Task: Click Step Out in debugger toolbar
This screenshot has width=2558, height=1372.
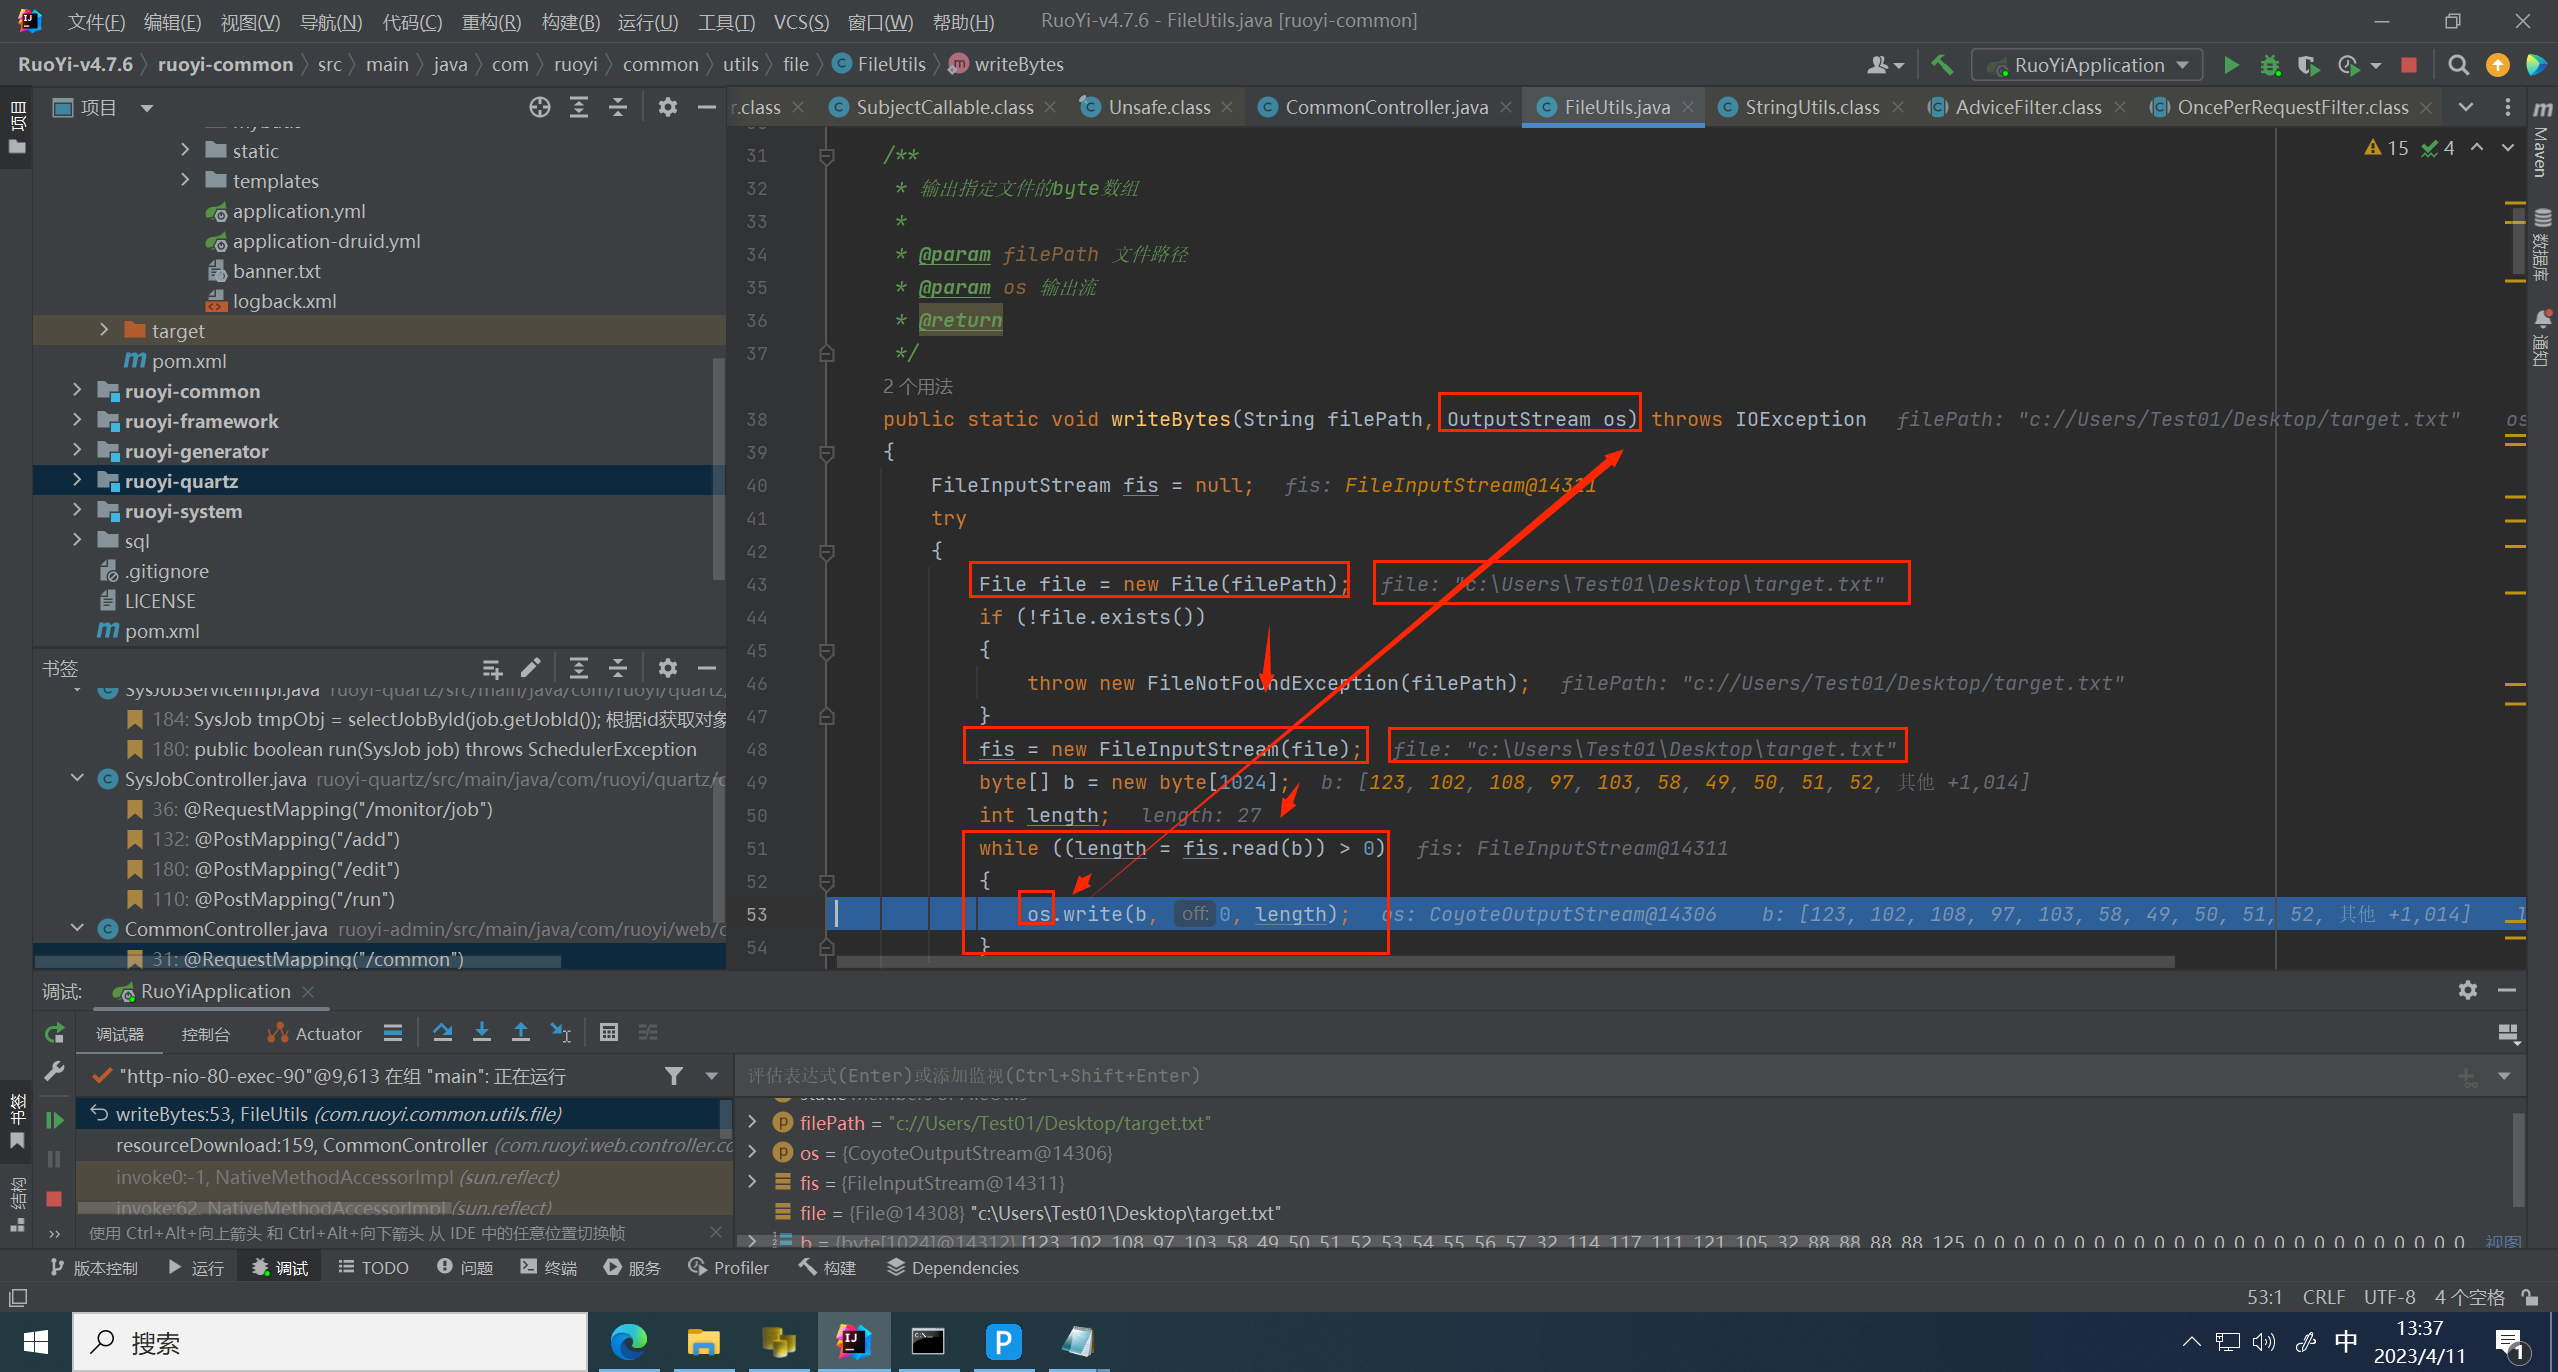Action: pos(521,1033)
